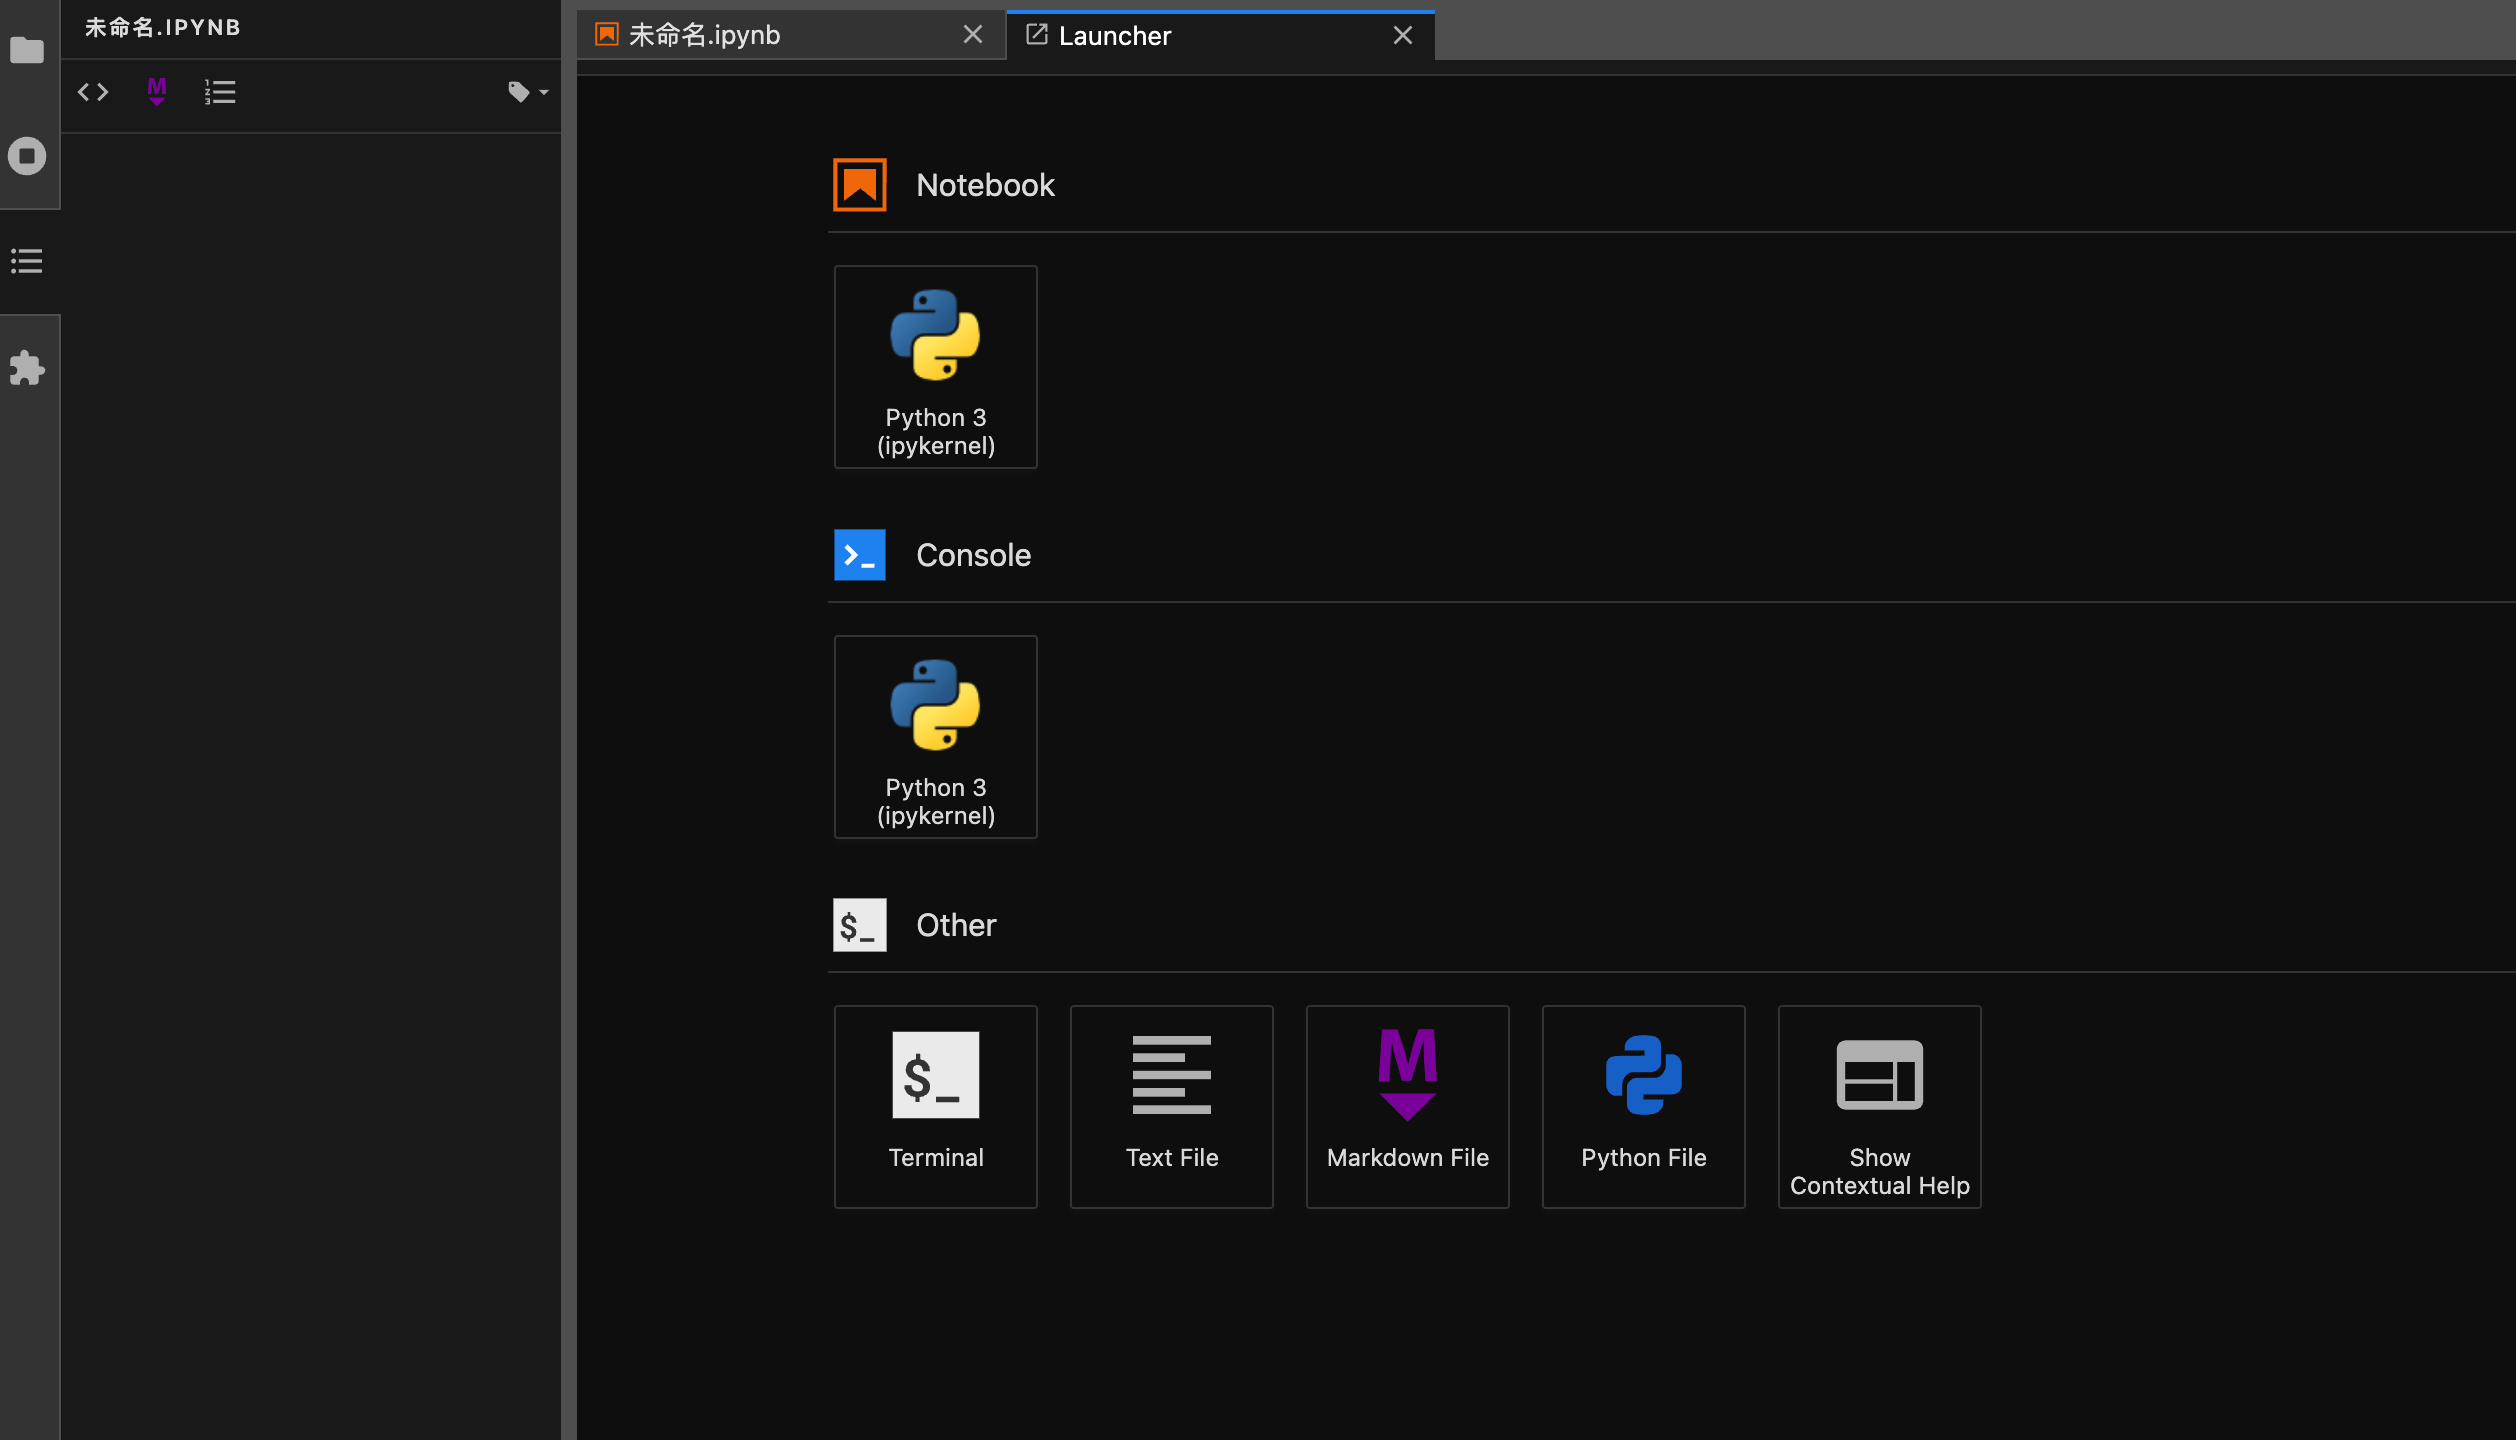Expand the Notebook section header
The image size is (2516, 1440).
click(x=985, y=185)
